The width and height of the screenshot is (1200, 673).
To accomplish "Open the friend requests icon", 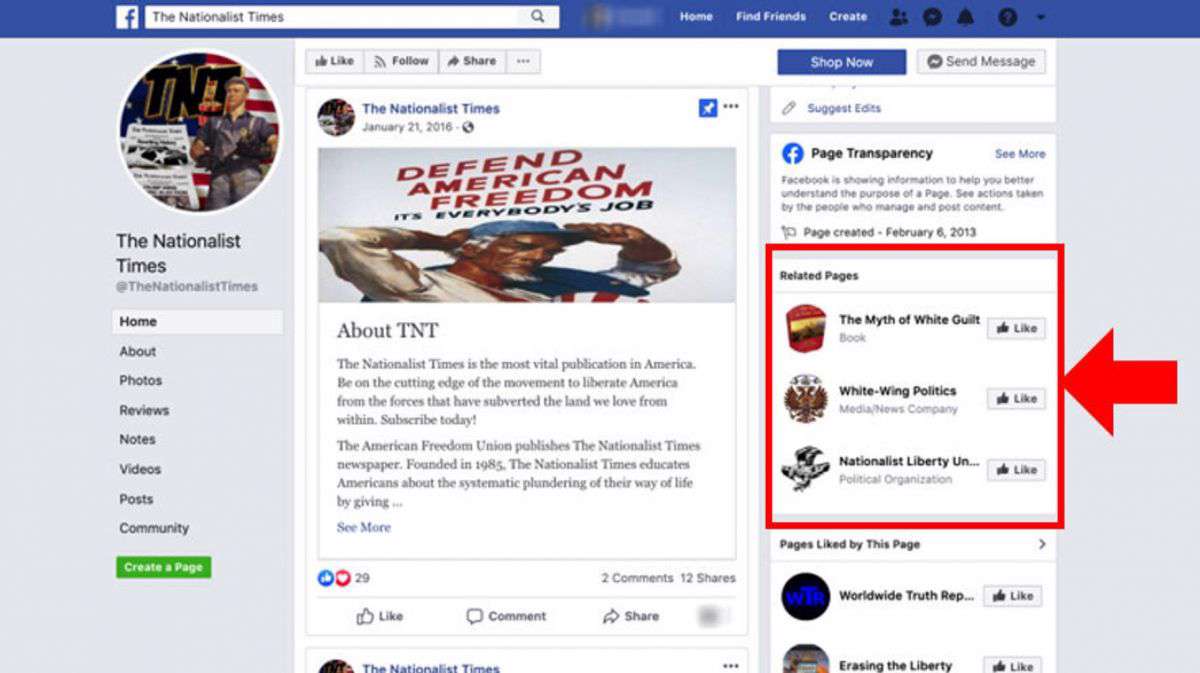I will (x=898, y=17).
